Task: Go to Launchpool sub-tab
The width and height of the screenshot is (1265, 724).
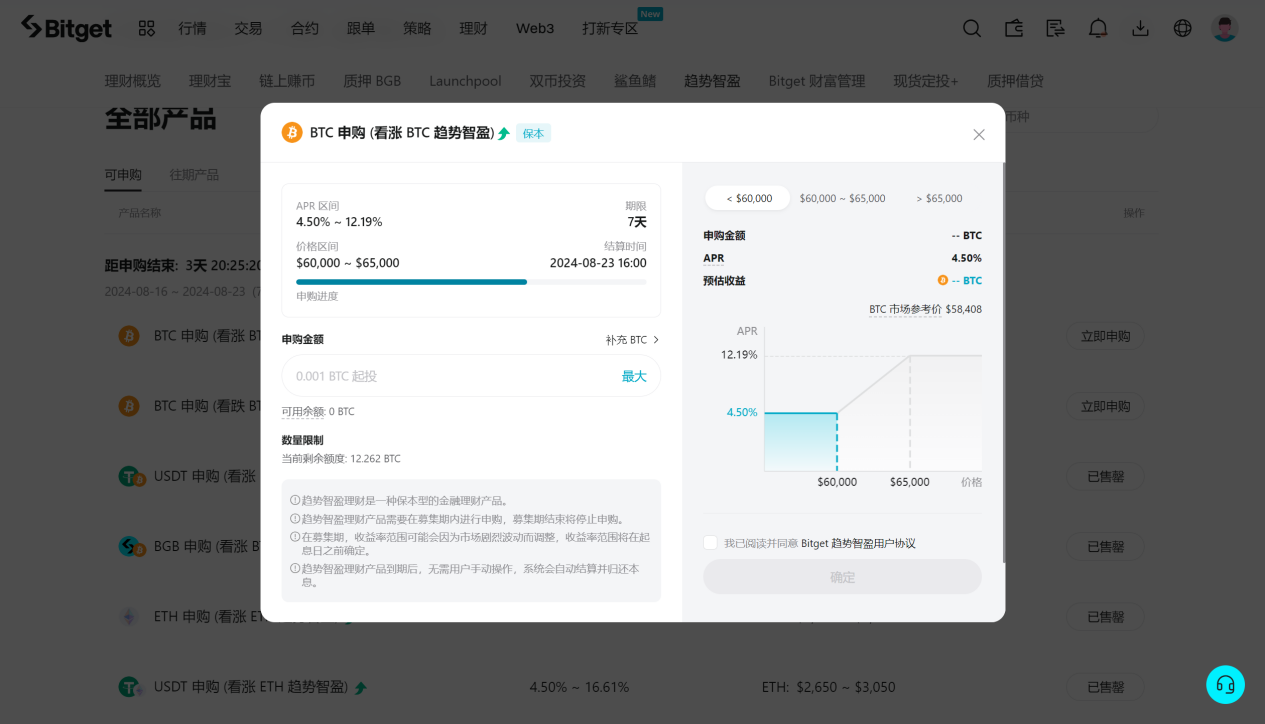Action: (465, 81)
